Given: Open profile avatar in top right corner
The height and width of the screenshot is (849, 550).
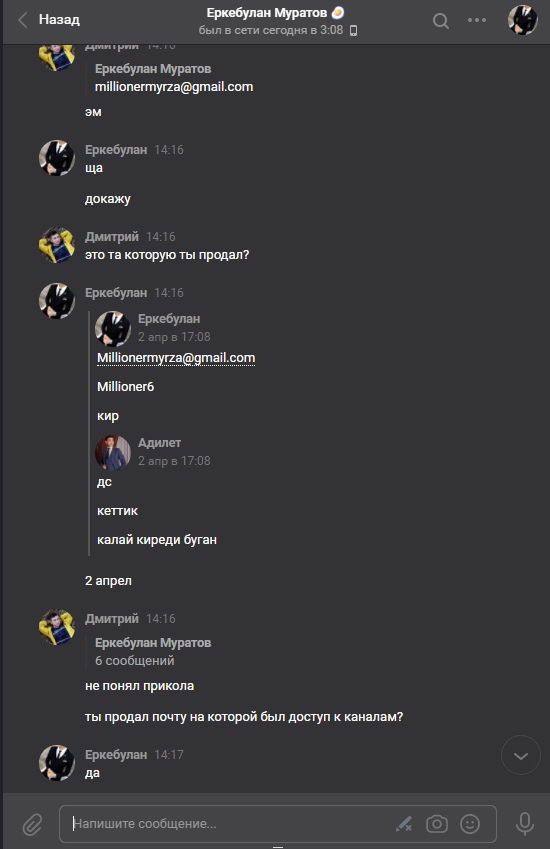Looking at the screenshot, I should click(522, 20).
